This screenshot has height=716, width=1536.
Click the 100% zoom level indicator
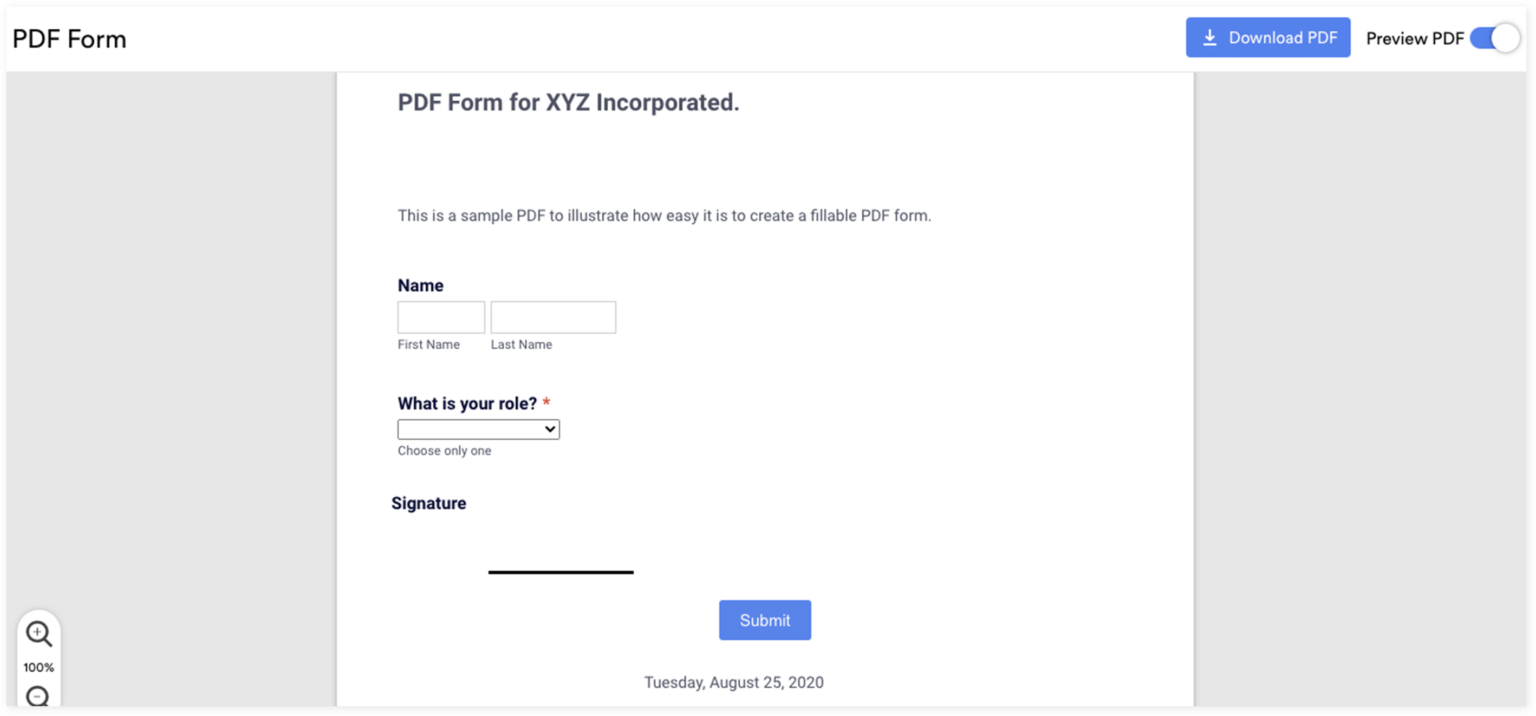pos(38,666)
